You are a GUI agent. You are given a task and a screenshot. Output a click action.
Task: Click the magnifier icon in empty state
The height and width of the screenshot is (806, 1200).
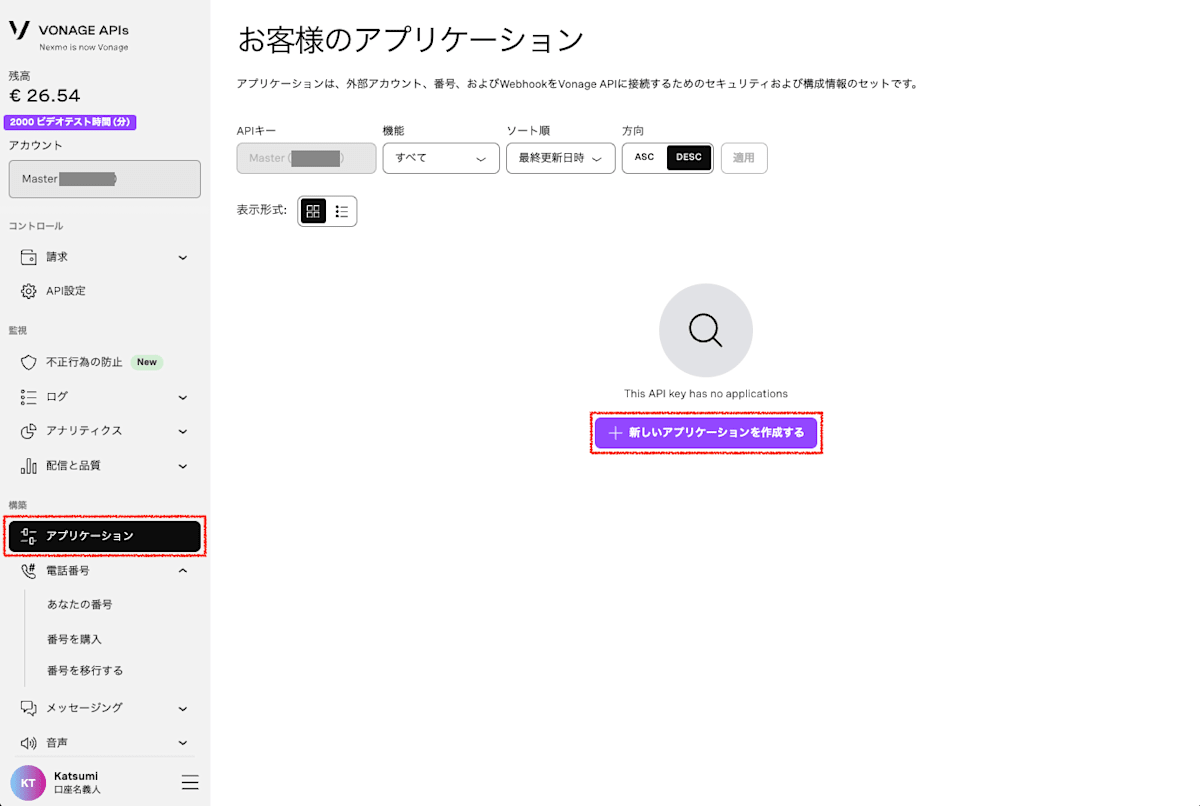click(706, 330)
